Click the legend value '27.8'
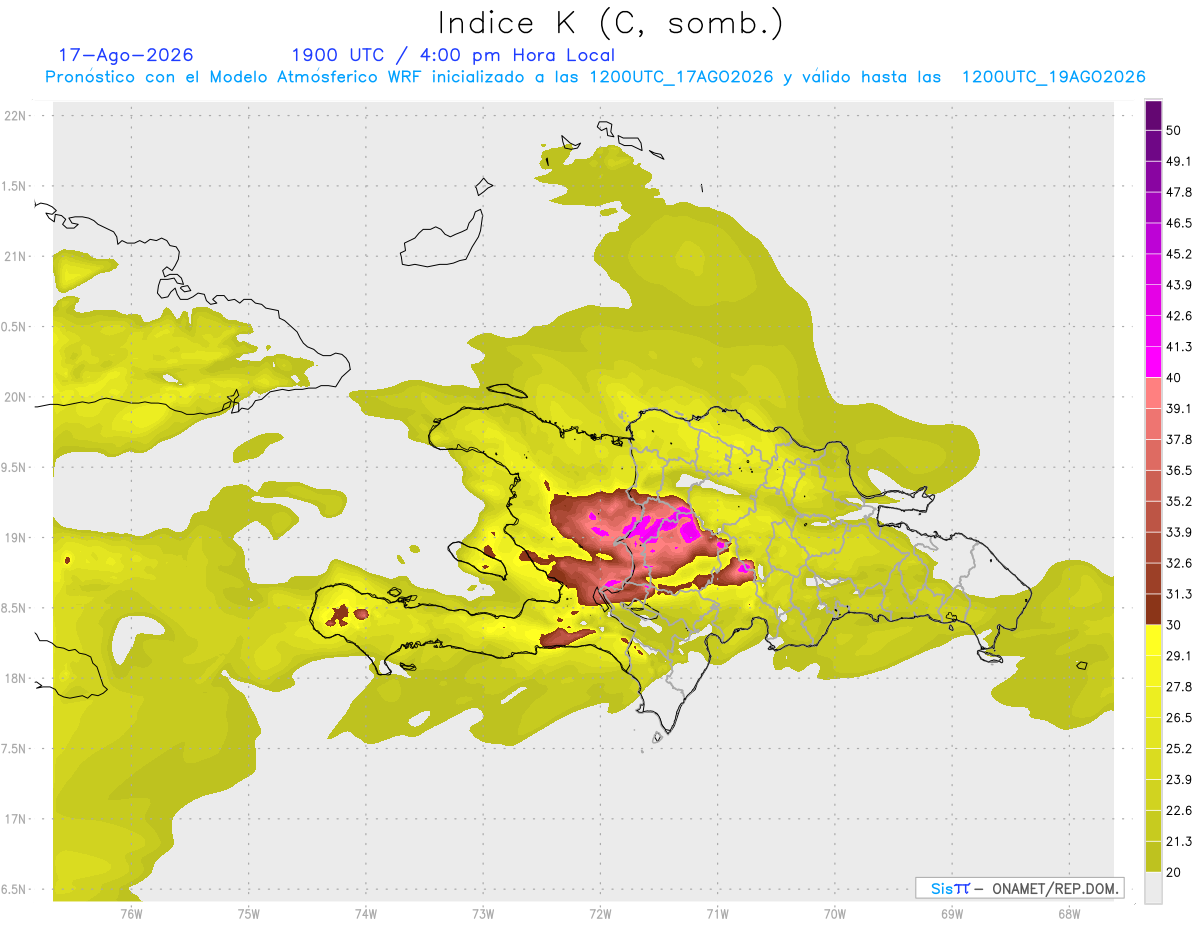This screenshot has width=1200, height=927. click(x=1179, y=686)
